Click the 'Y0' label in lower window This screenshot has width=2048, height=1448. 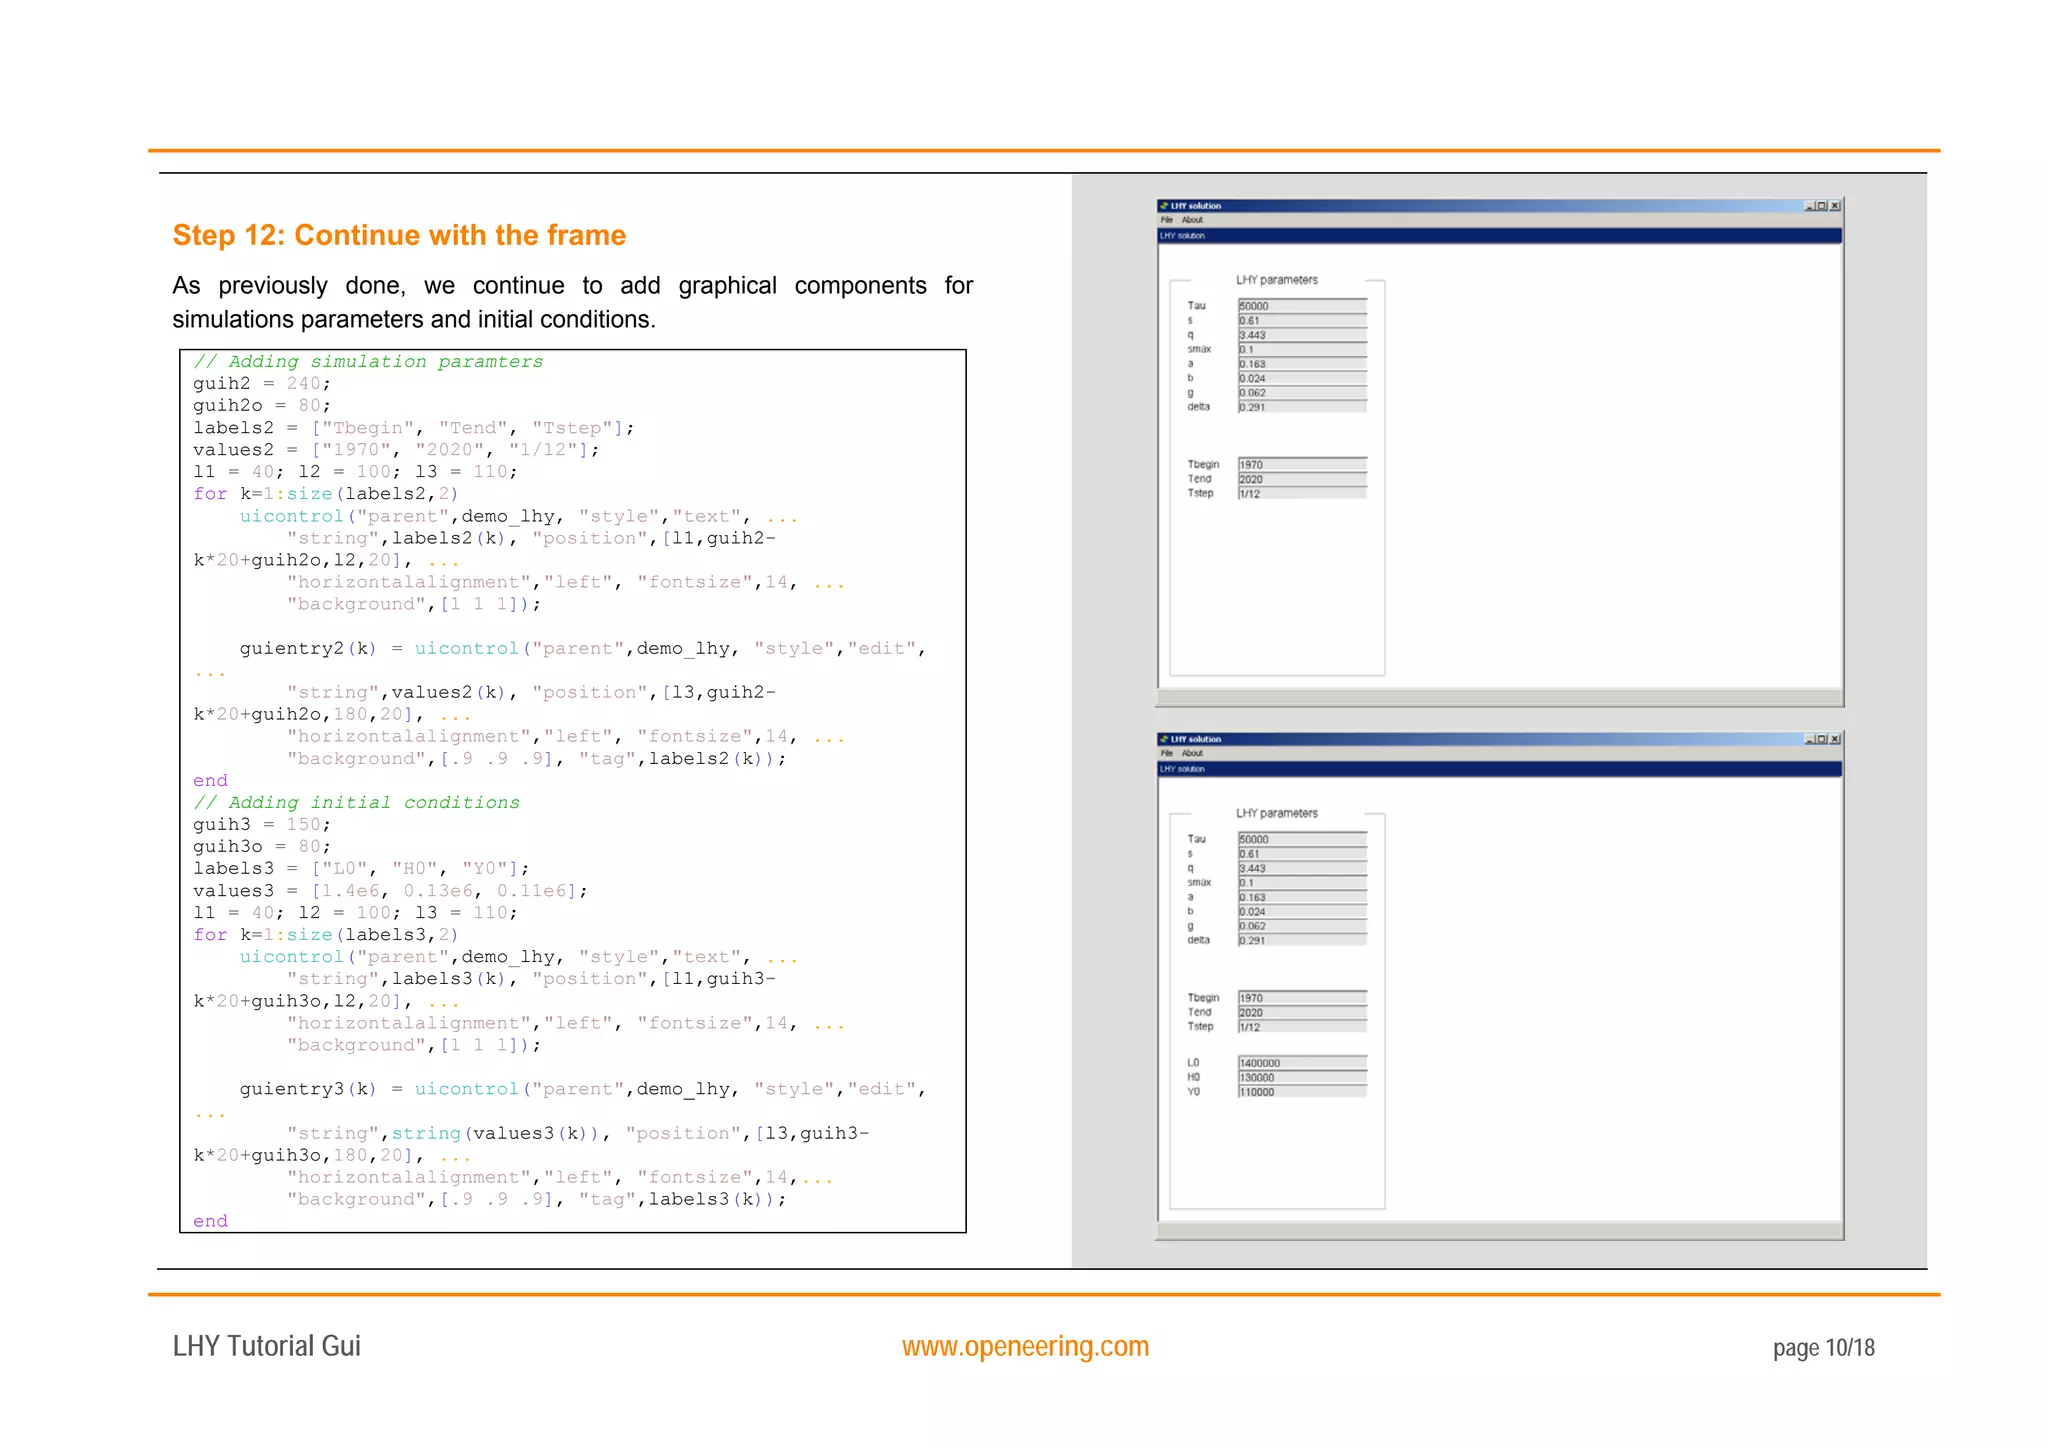pos(1193,1092)
